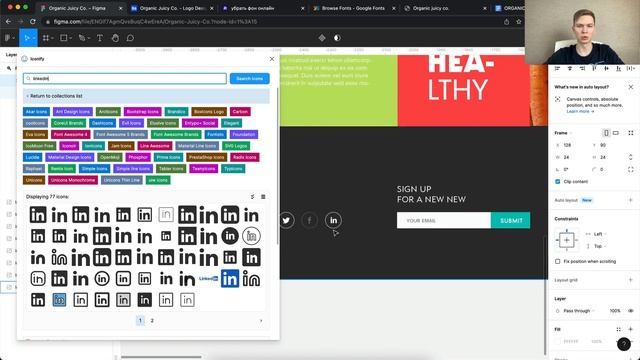This screenshot has width=640, height=360.
Task: Select the Hand tool
Action: pos(115,38)
